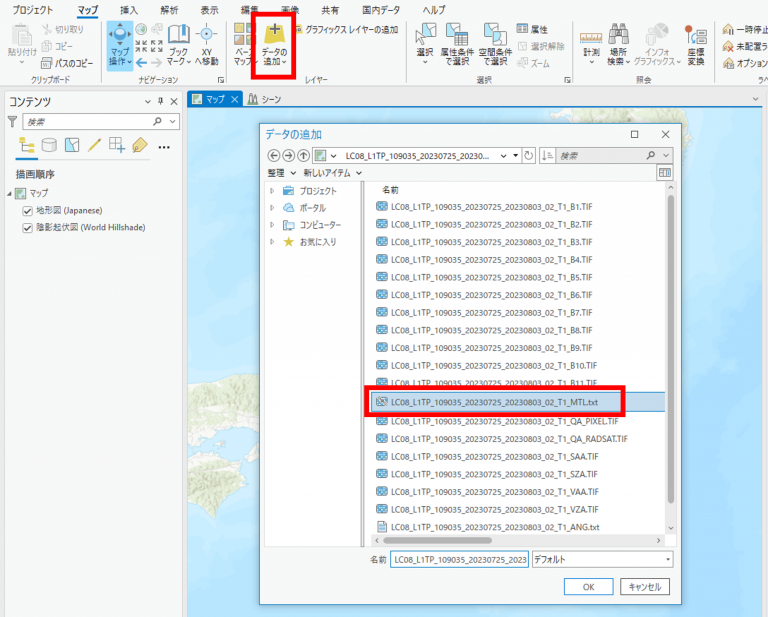This screenshot has height=617, width=768.
Task: Switch Contents to List By Editing
Action: pyautogui.click(x=95, y=145)
